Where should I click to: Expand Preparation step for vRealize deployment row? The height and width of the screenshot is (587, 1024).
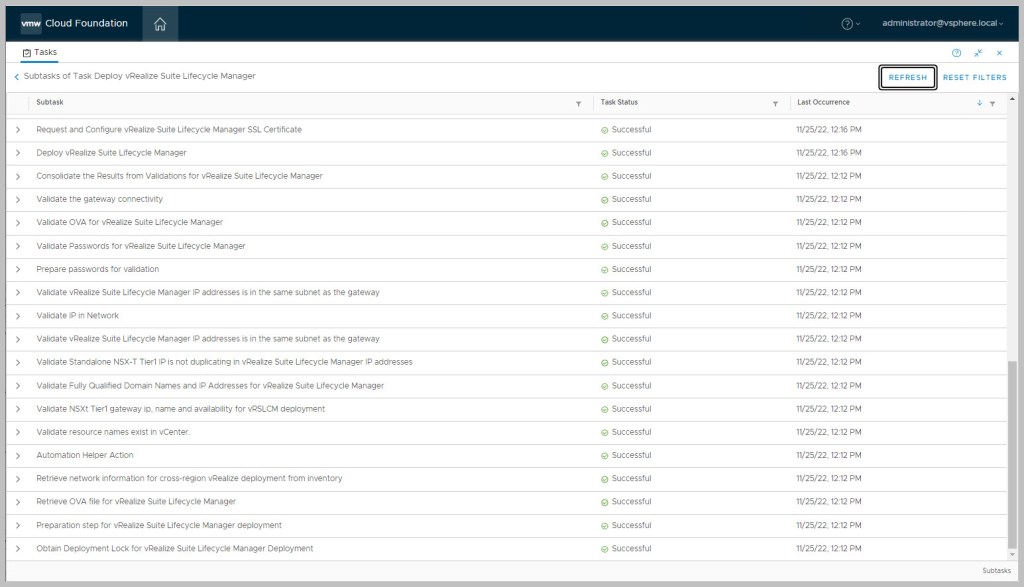18,526
